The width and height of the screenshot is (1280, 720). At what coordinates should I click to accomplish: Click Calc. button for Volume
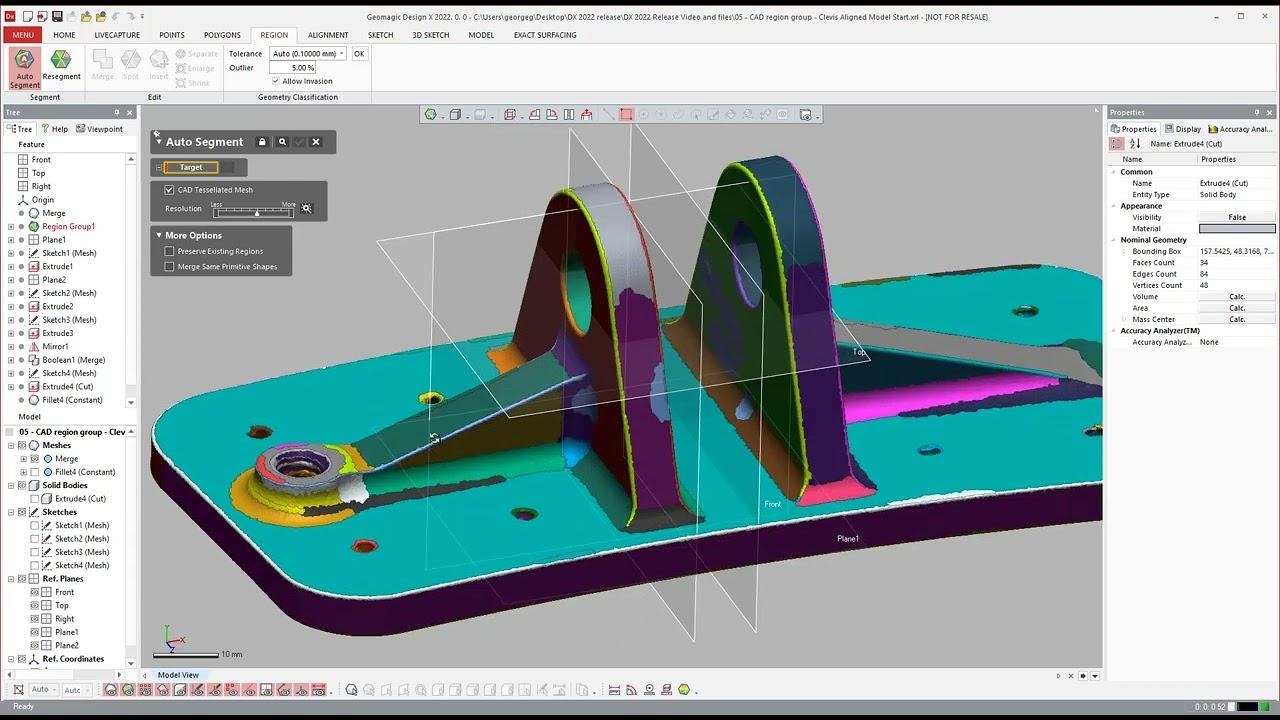click(x=1237, y=297)
